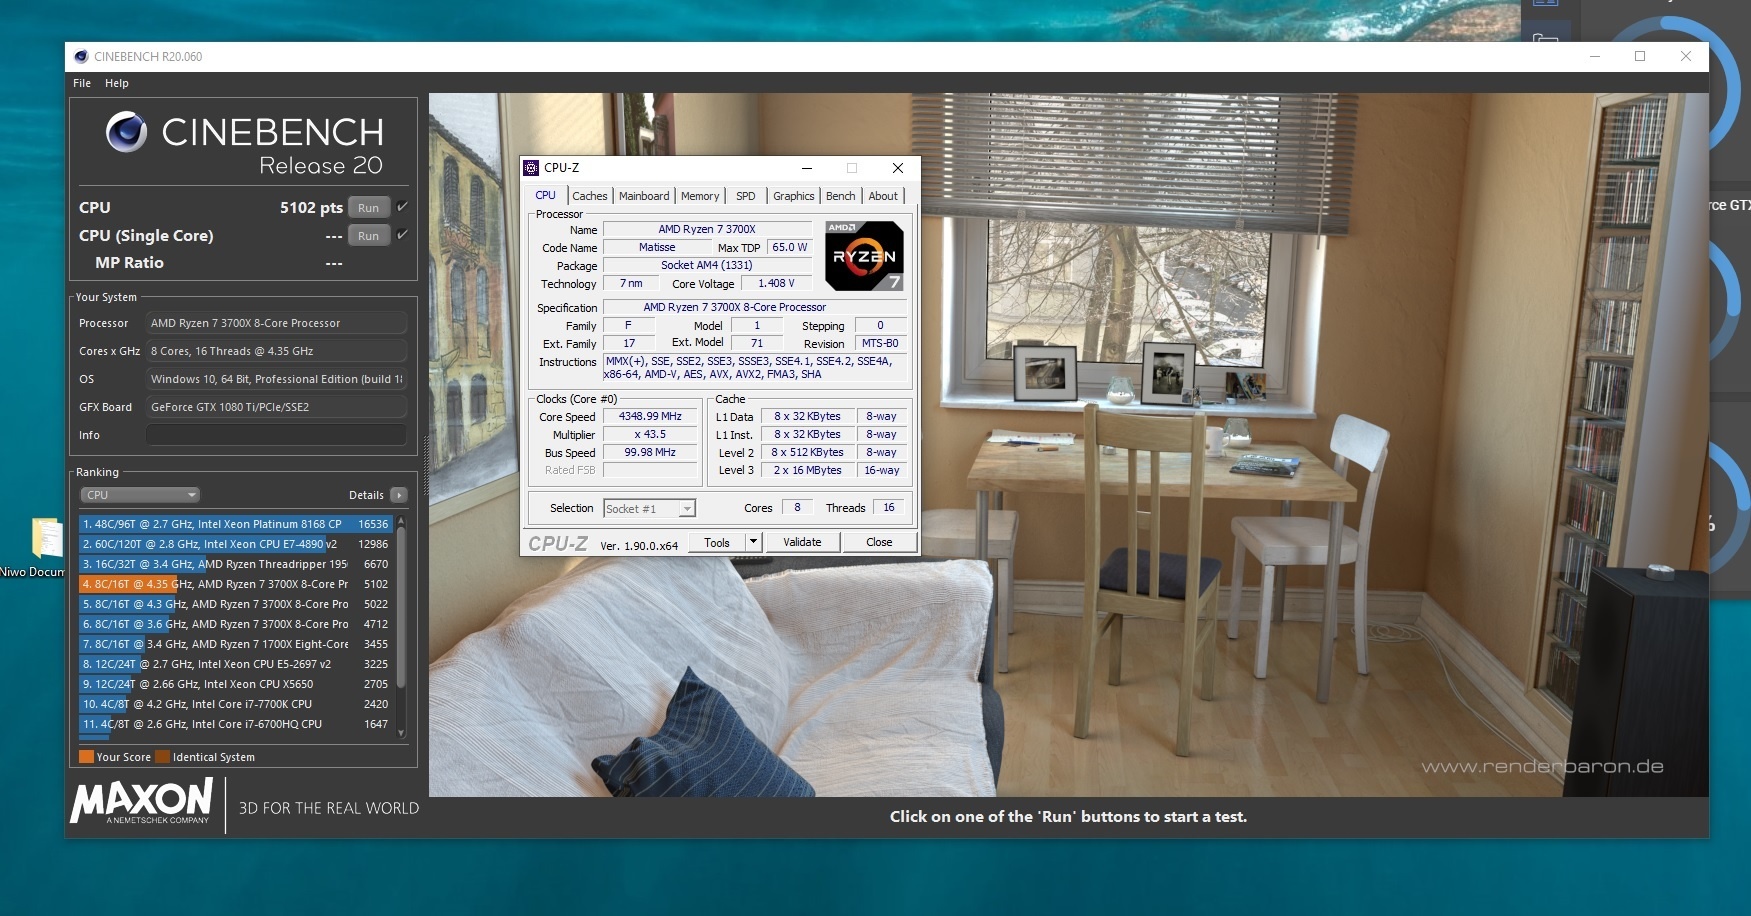1751x916 pixels.
Task: Click the Your Score orange legend swatch
Action: [x=86, y=757]
